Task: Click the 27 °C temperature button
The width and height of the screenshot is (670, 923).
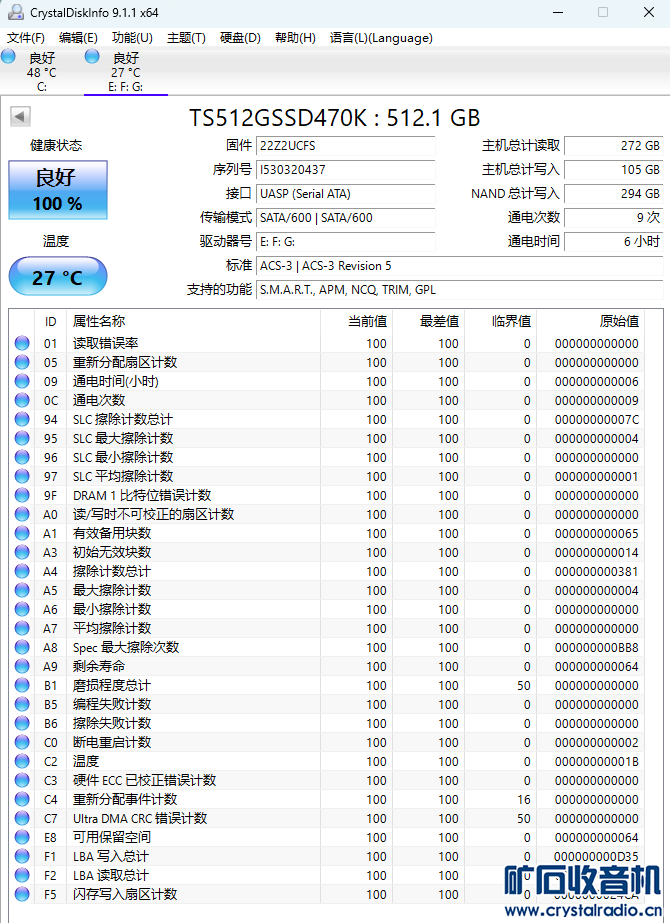Action: (x=58, y=277)
